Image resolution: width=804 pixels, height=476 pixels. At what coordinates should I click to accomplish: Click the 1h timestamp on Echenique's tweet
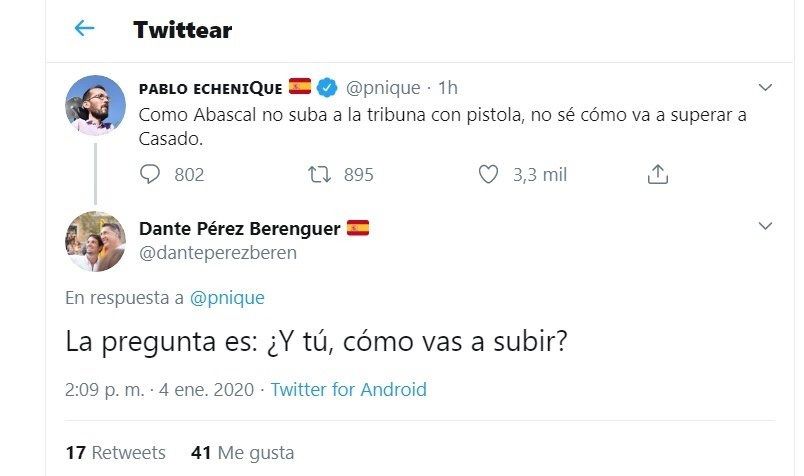tap(447, 87)
